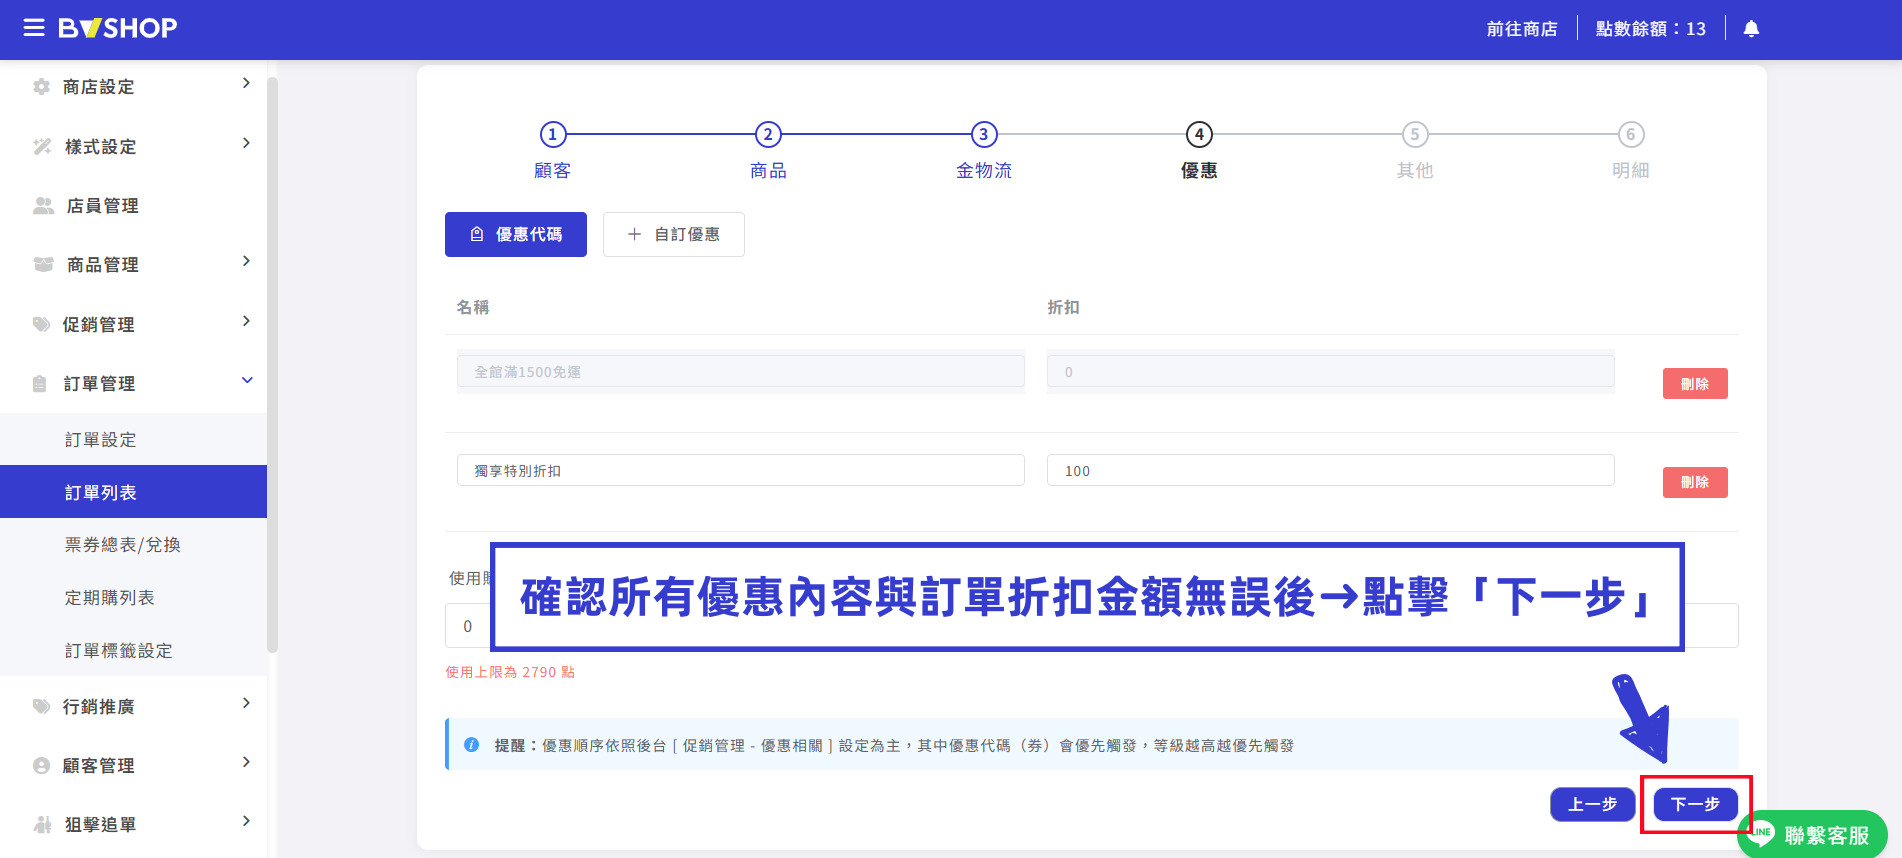Click the 下一步 button

click(x=1696, y=804)
